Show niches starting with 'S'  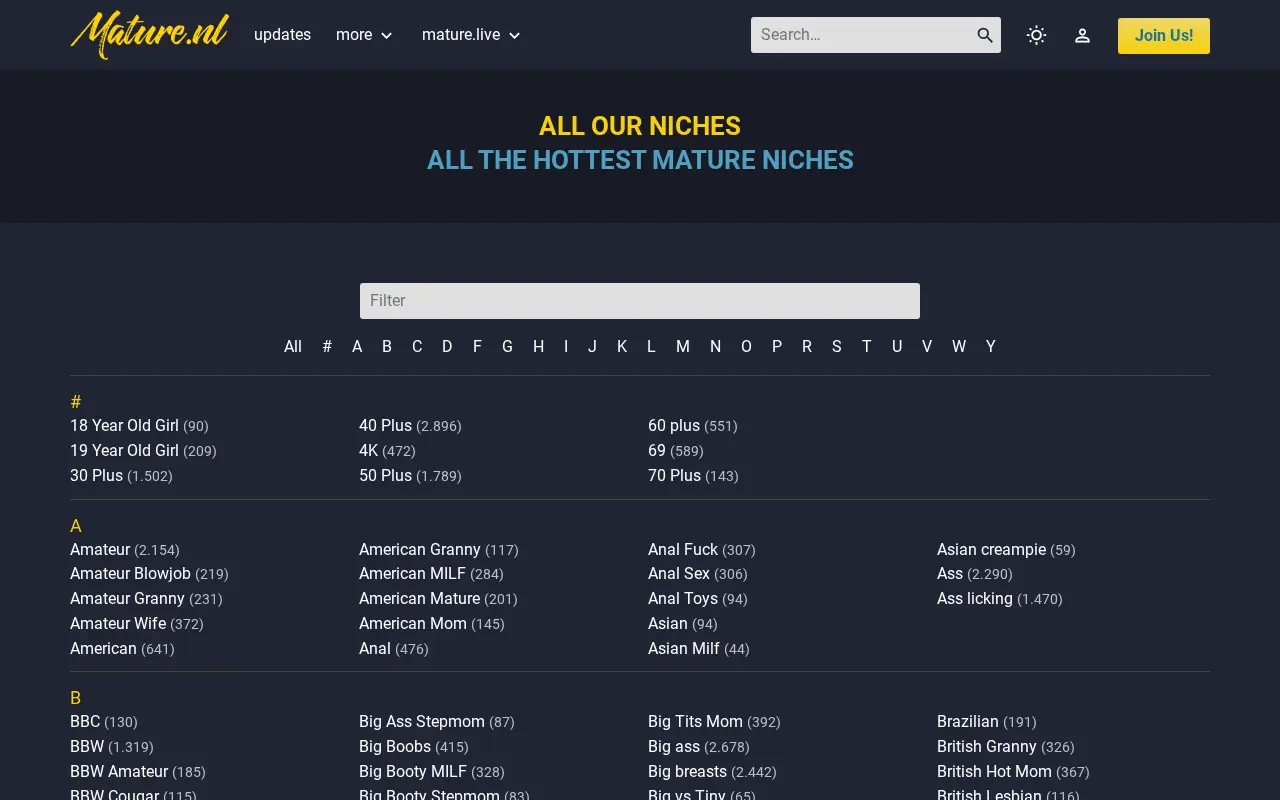point(837,347)
